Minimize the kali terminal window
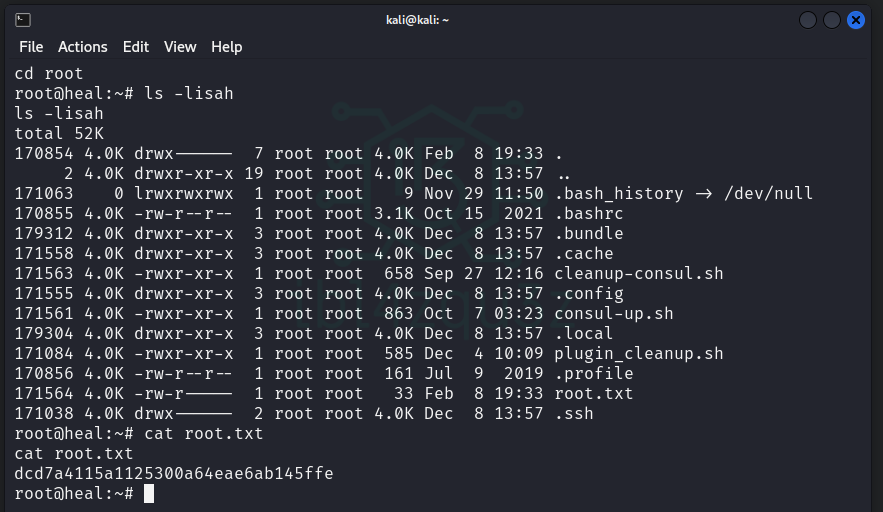Viewport: 883px width, 512px height. click(808, 20)
